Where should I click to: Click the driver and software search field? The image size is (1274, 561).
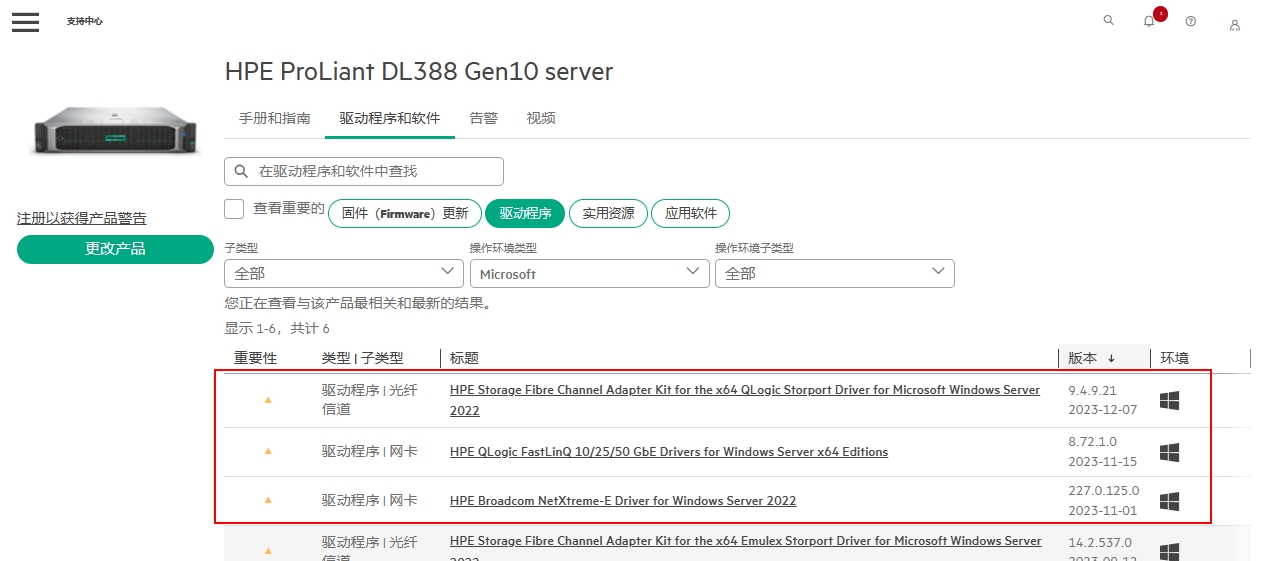click(364, 172)
